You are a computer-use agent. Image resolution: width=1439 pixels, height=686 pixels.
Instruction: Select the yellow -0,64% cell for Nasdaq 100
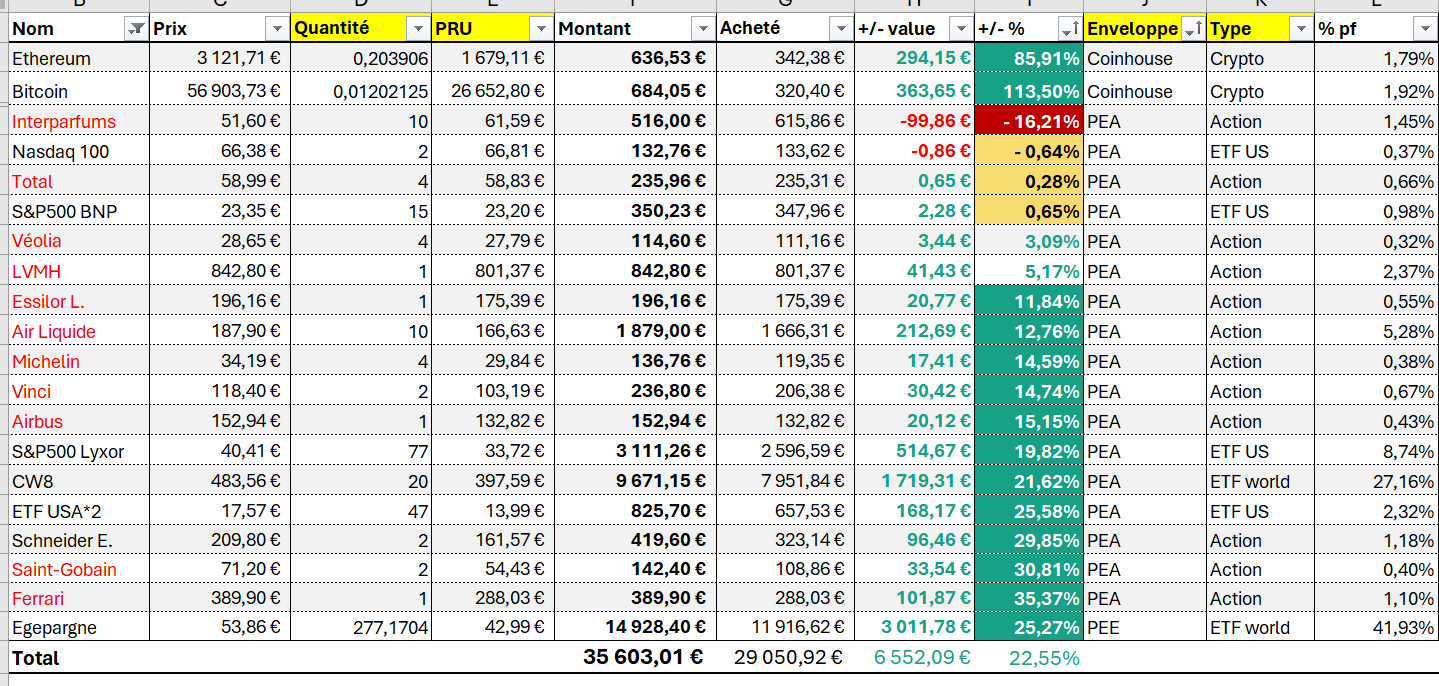1029,152
